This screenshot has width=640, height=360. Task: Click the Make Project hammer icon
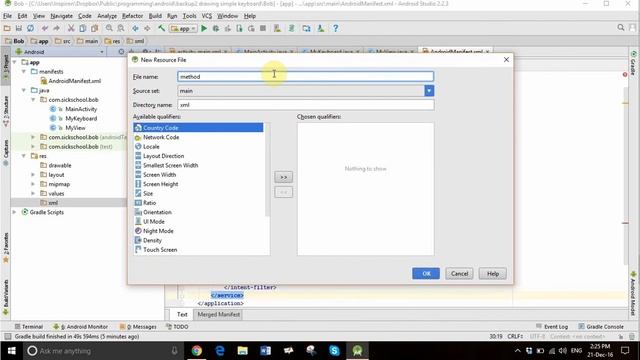pyautogui.click(x=162, y=28)
